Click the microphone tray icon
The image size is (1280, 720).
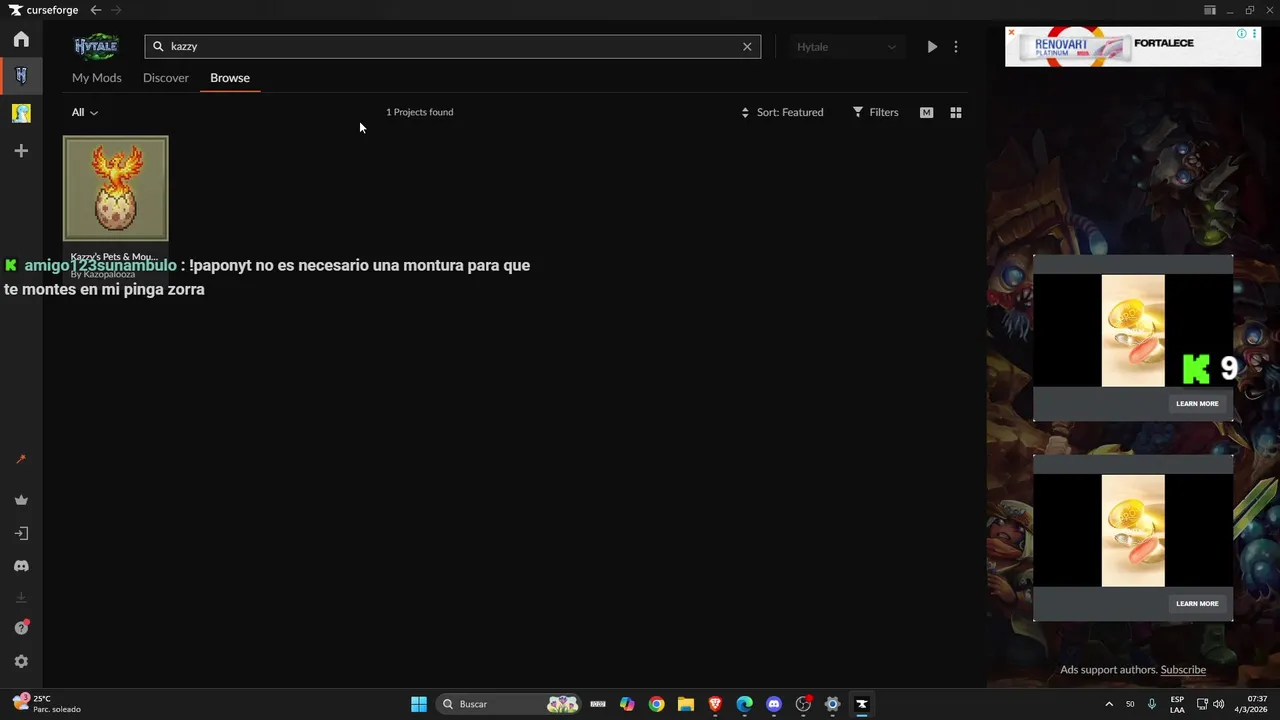pos(1152,704)
